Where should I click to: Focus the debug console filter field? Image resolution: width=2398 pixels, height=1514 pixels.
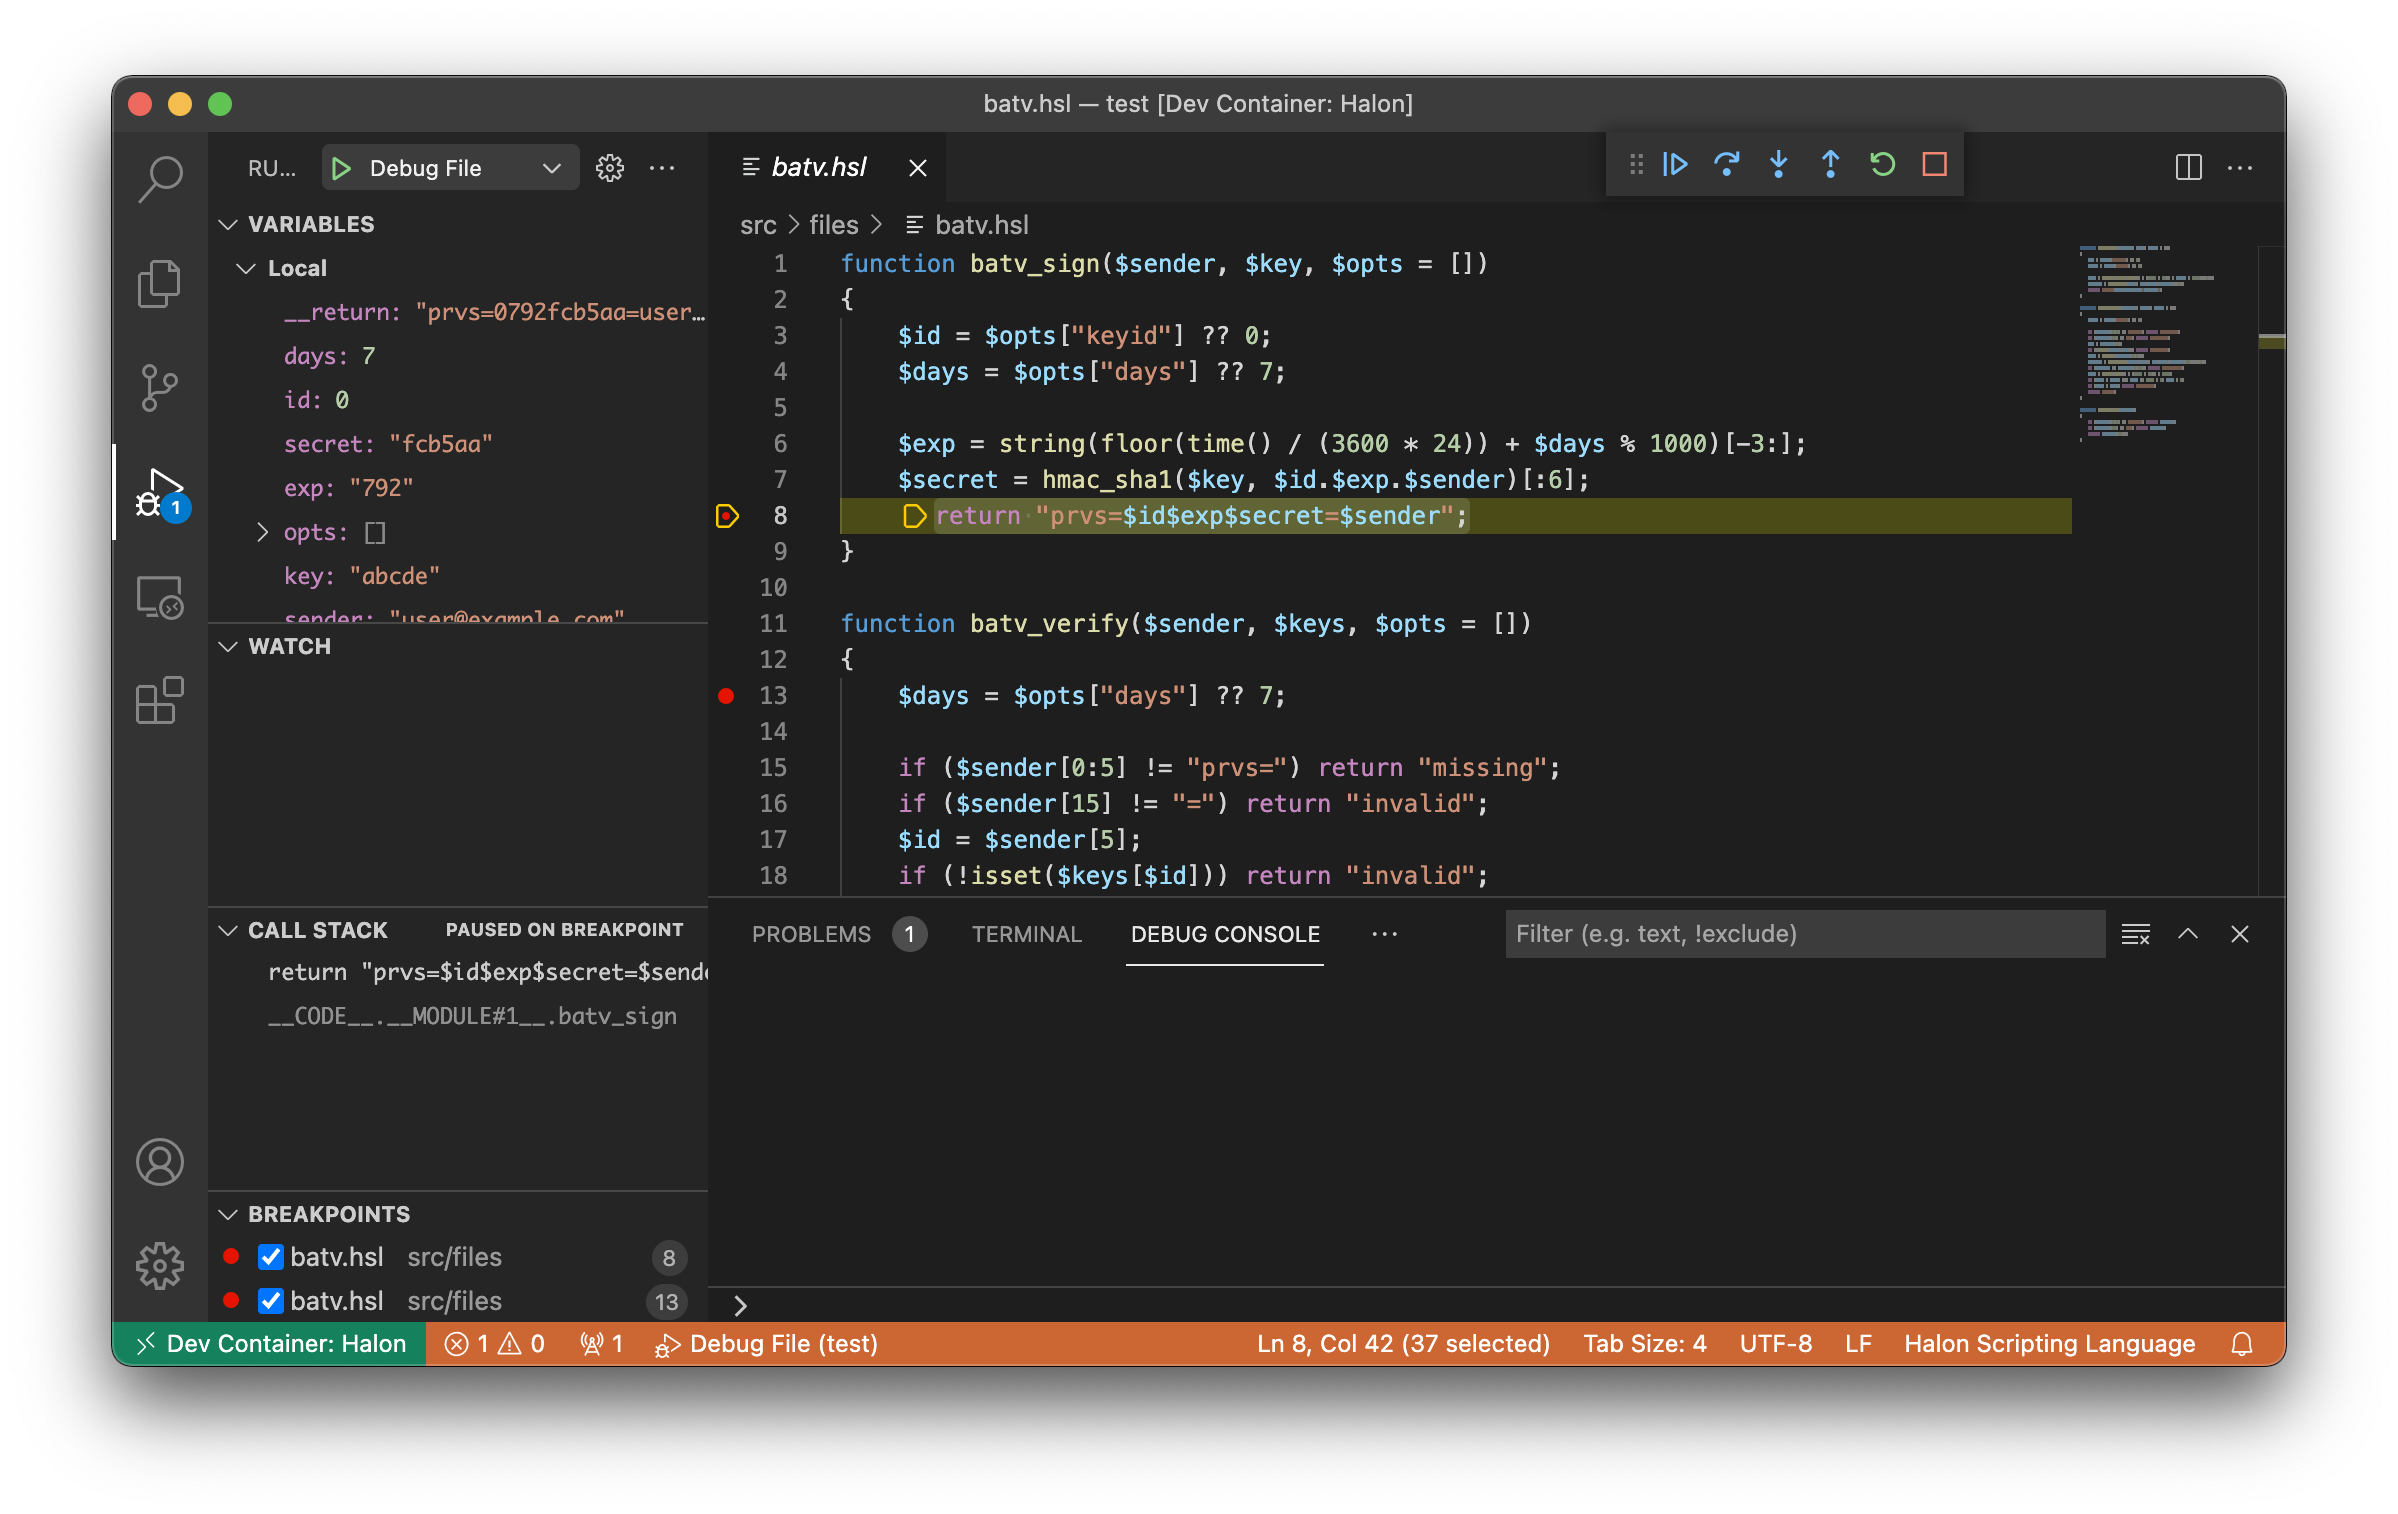click(1805, 934)
